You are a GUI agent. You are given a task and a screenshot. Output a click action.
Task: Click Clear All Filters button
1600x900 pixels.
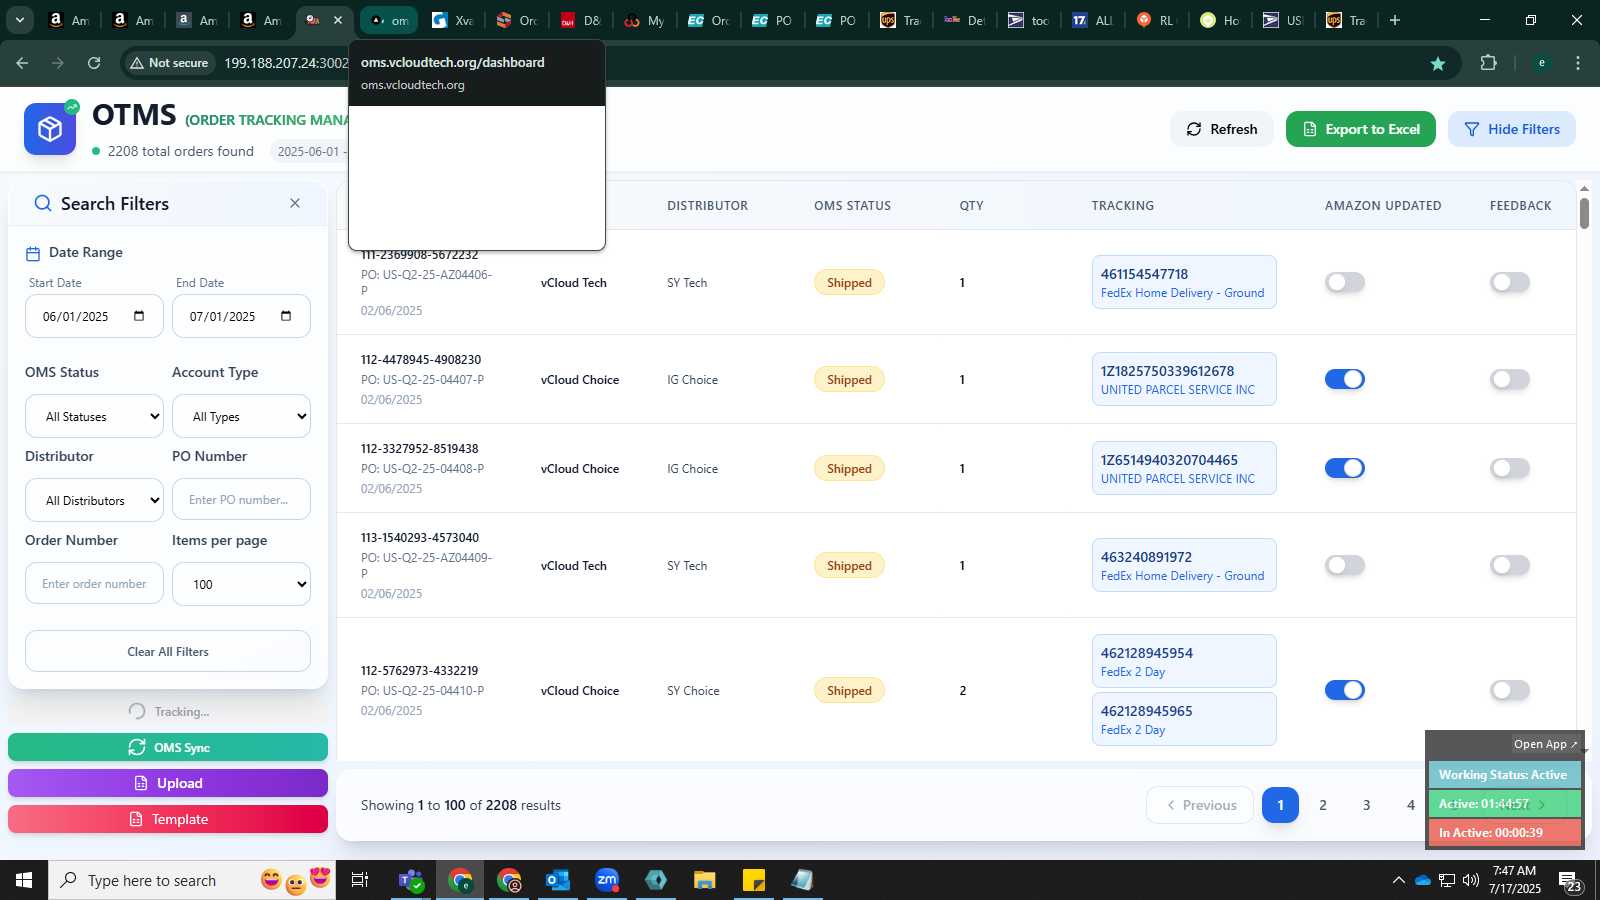pyautogui.click(x=168, y=651)
